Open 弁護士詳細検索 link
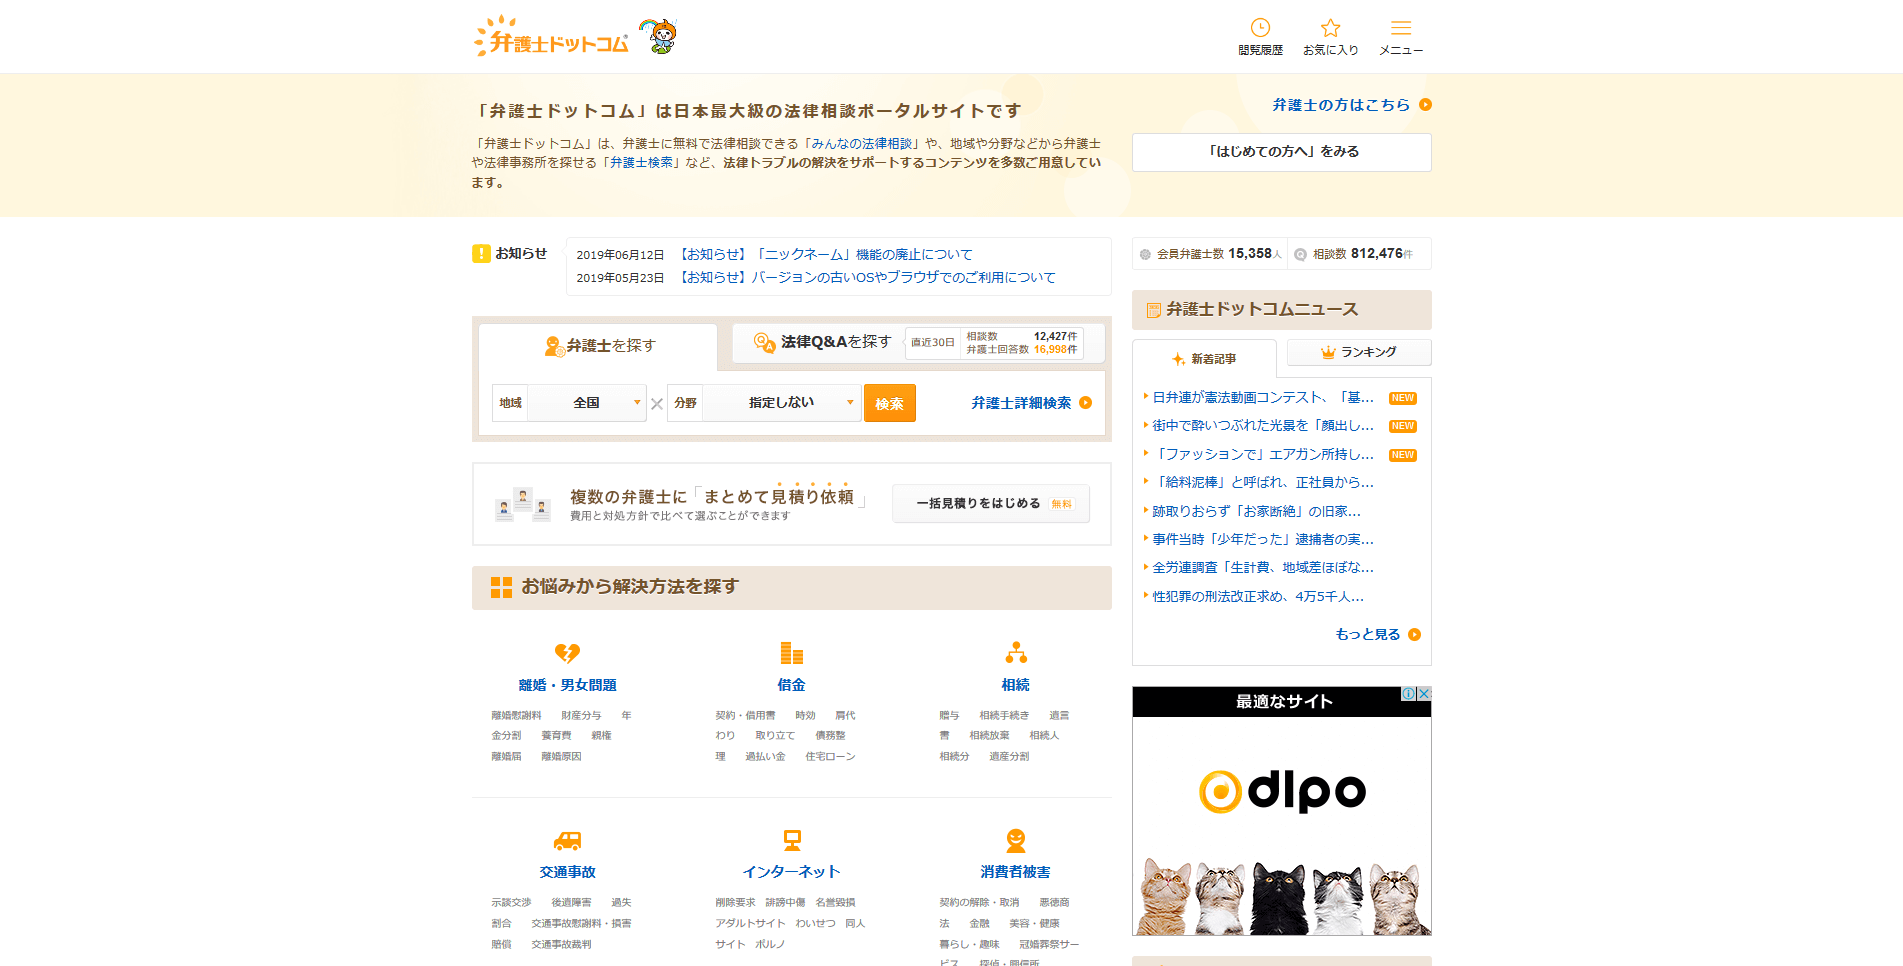 click(x=1021, y=403)
